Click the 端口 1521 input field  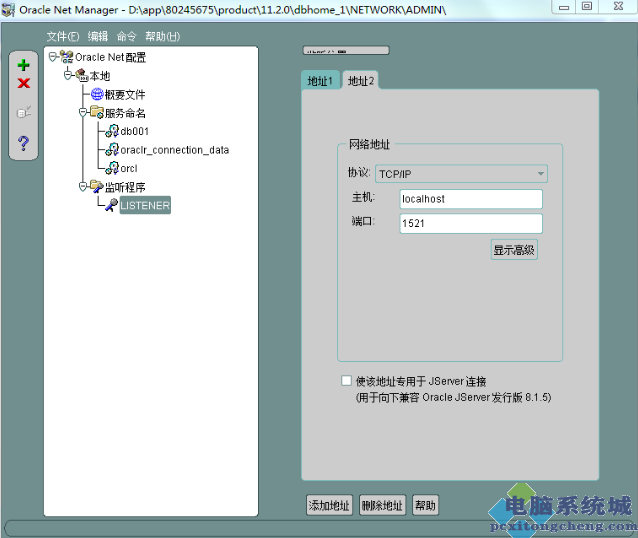(471, 223)
